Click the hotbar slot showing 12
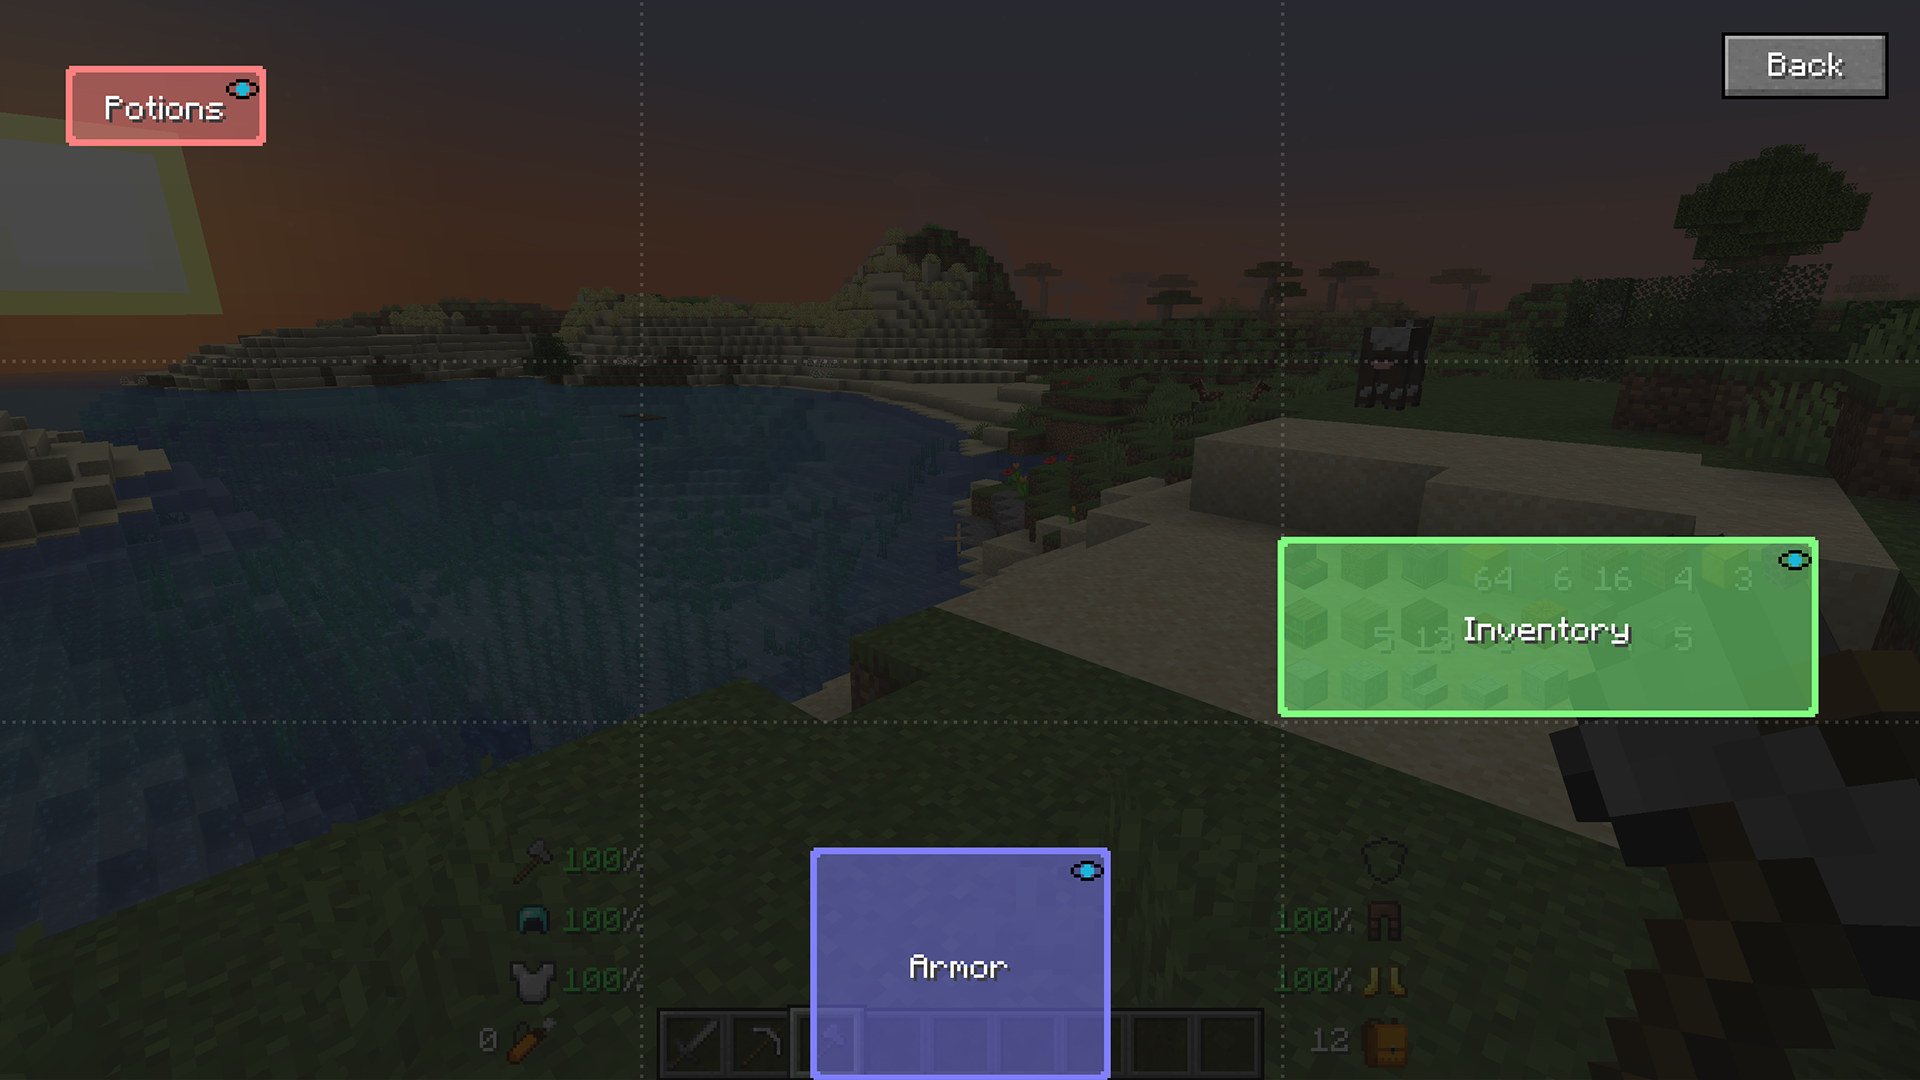This screenshot has width=1920, height=1080. point(1385,1040)
